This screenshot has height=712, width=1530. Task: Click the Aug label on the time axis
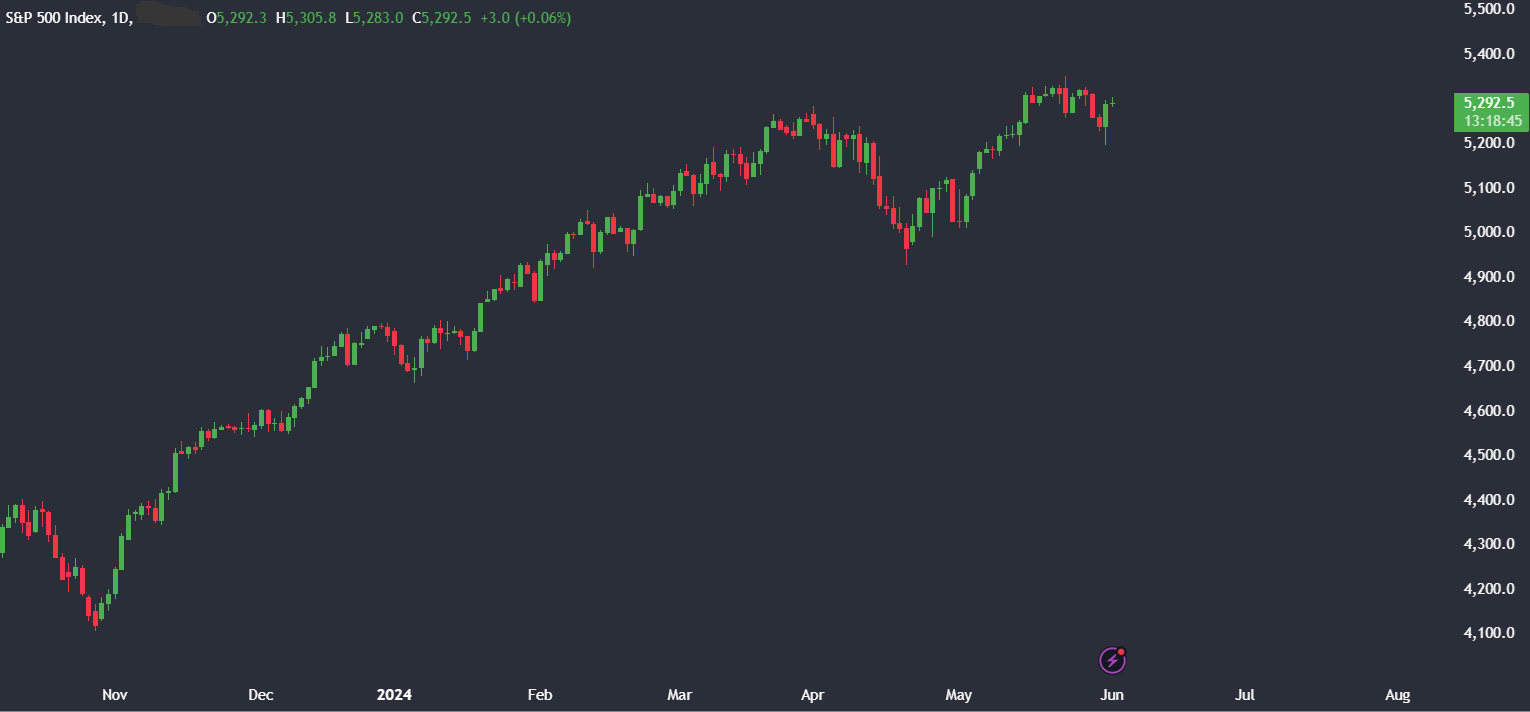1398,695
